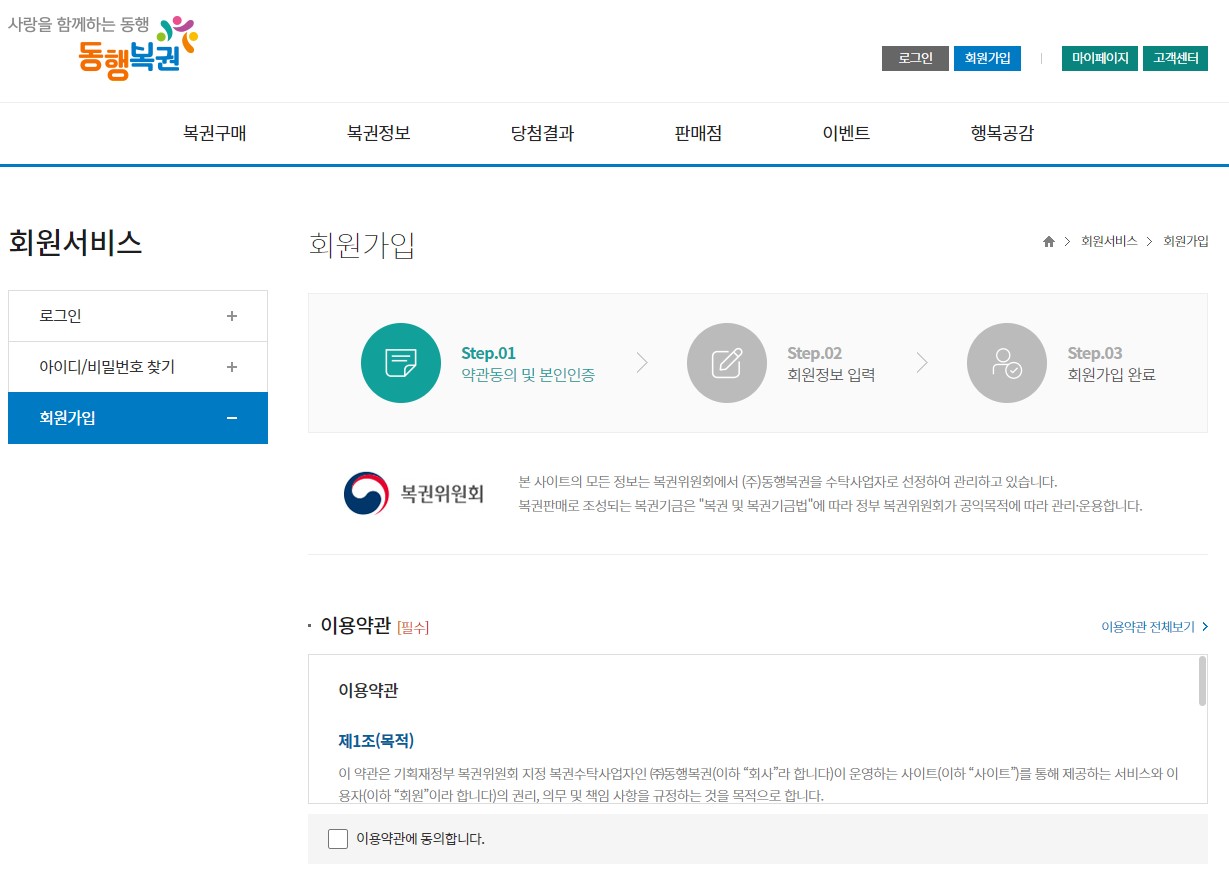Select 판매점 from the navigation bar
Viewport: 1229px width, 879px height.
click(700, 133)
